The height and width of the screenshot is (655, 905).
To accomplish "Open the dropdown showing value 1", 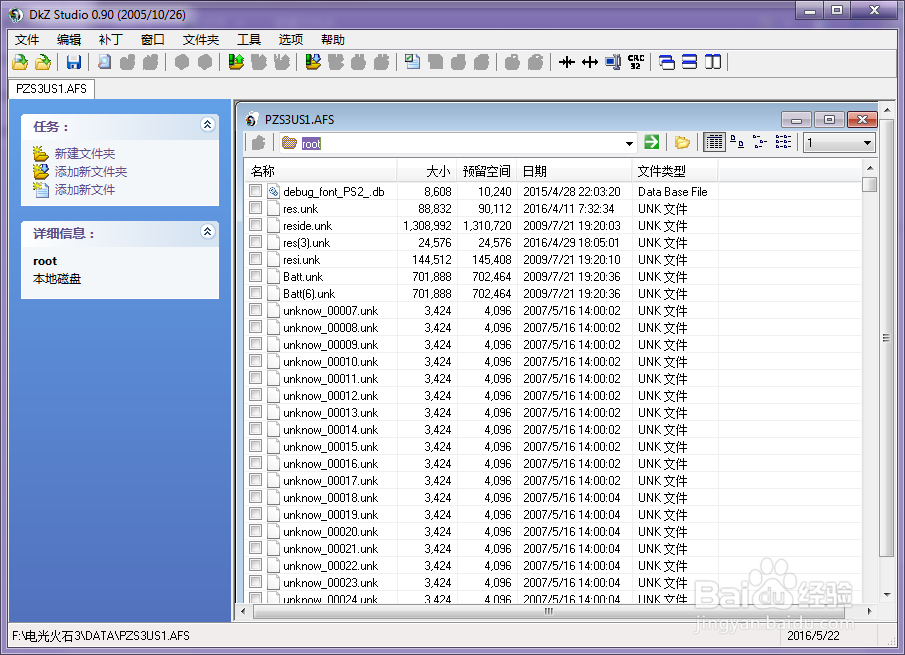I will point(840,143).
